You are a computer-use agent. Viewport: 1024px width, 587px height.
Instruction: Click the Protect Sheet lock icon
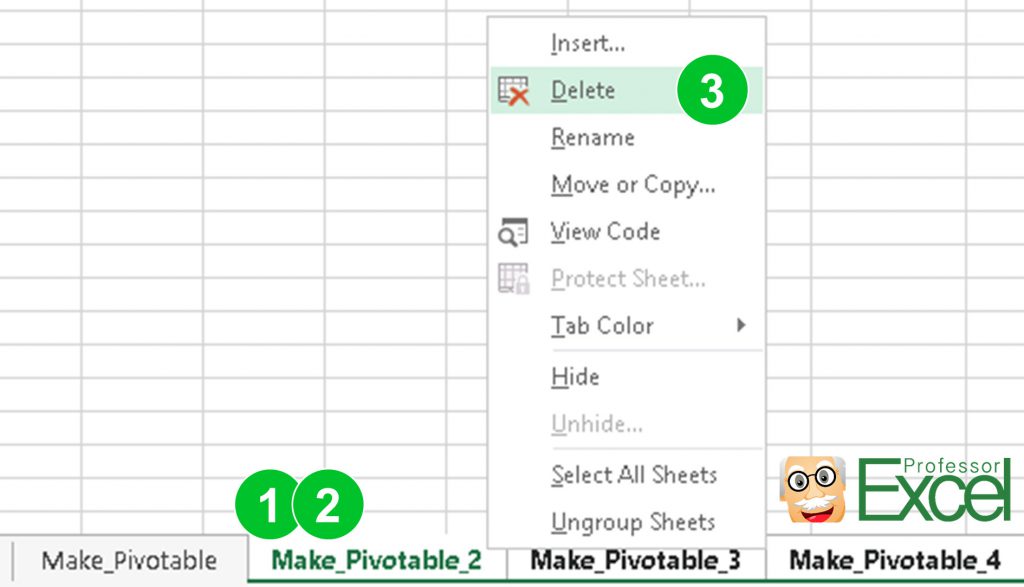(513, 279)
